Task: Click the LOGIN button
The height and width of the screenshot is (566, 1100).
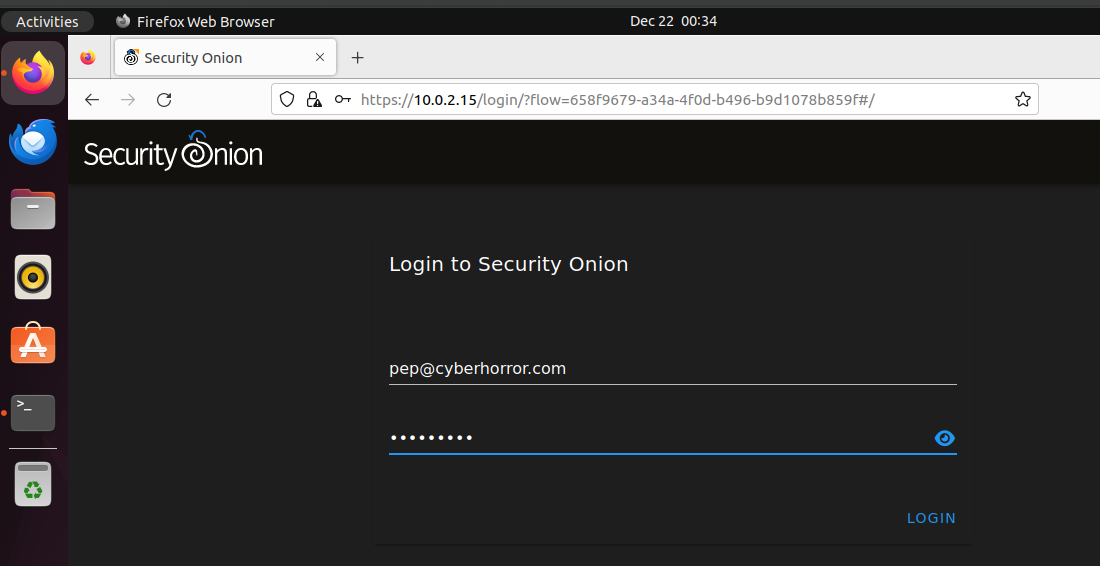Action: pyautogui.click(x=931, y=518)
